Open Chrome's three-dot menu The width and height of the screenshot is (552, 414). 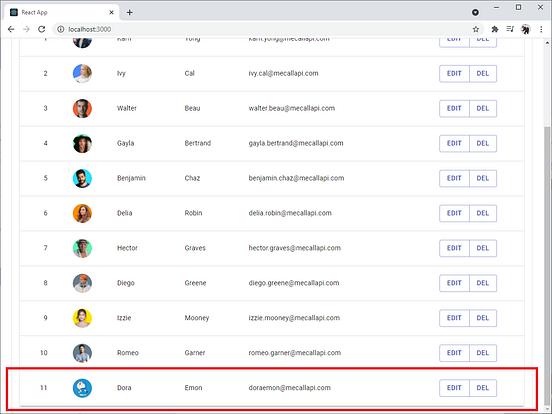(x=541, y=29)
